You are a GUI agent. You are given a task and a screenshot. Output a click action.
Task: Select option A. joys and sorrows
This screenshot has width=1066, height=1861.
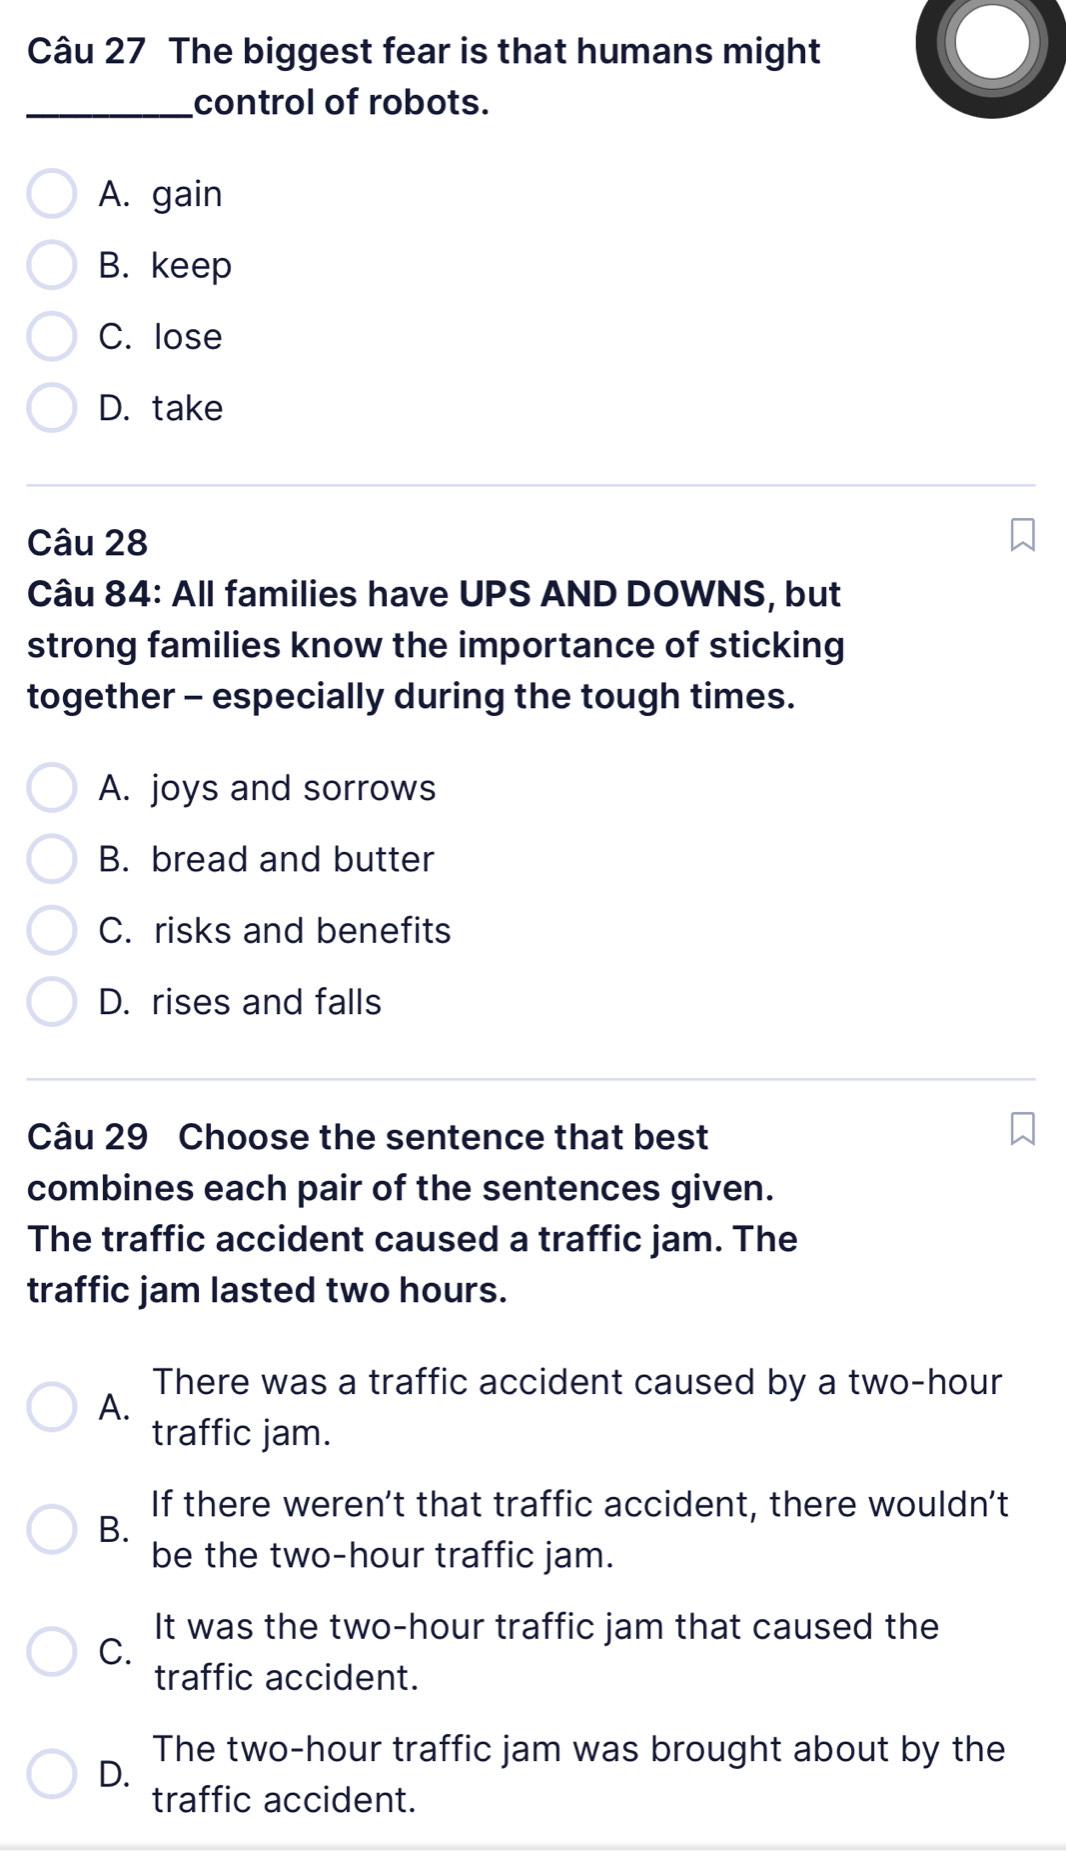(x=51, y=788)
